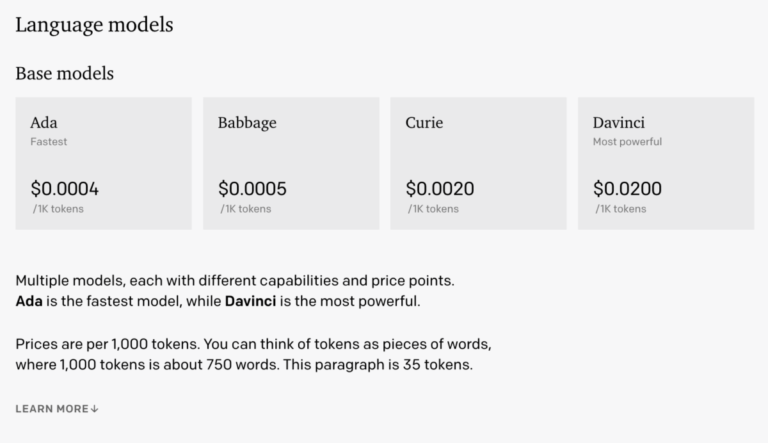Click bold Davinci word in description
Image resolution: width=768 pixels, height=443 pixels.
click(250, 301)
